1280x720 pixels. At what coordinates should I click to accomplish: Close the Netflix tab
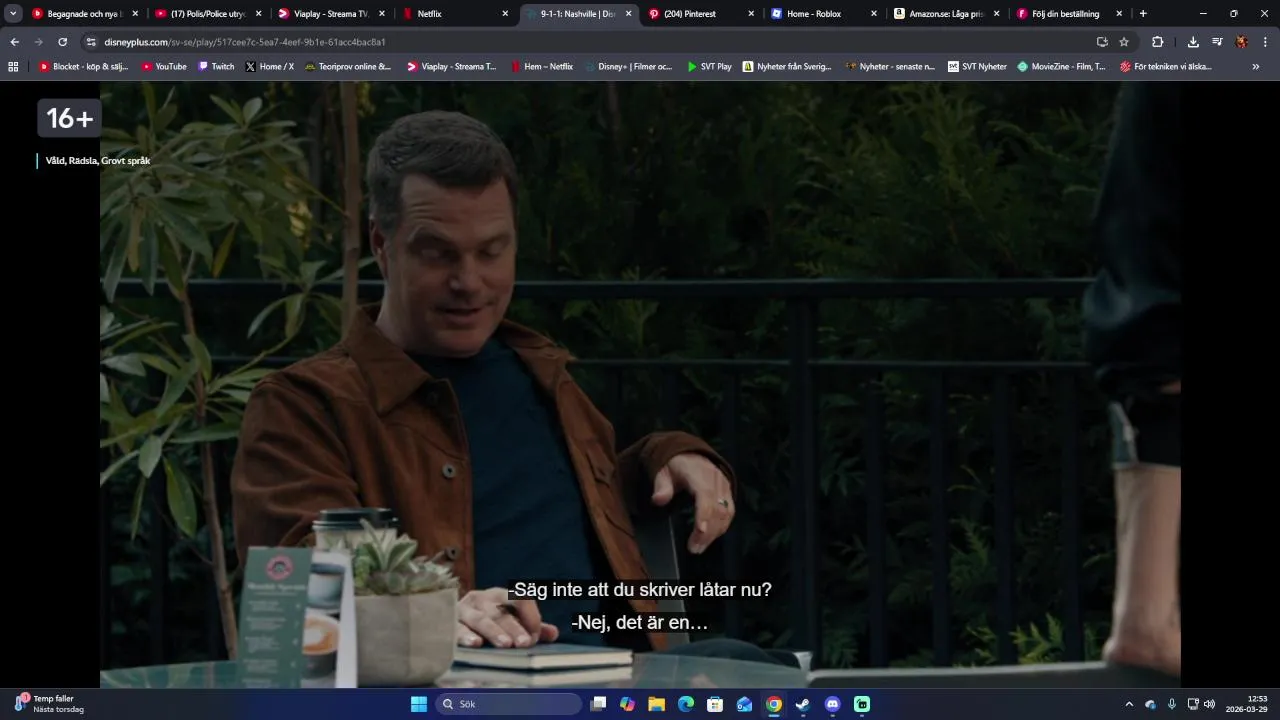505,14
